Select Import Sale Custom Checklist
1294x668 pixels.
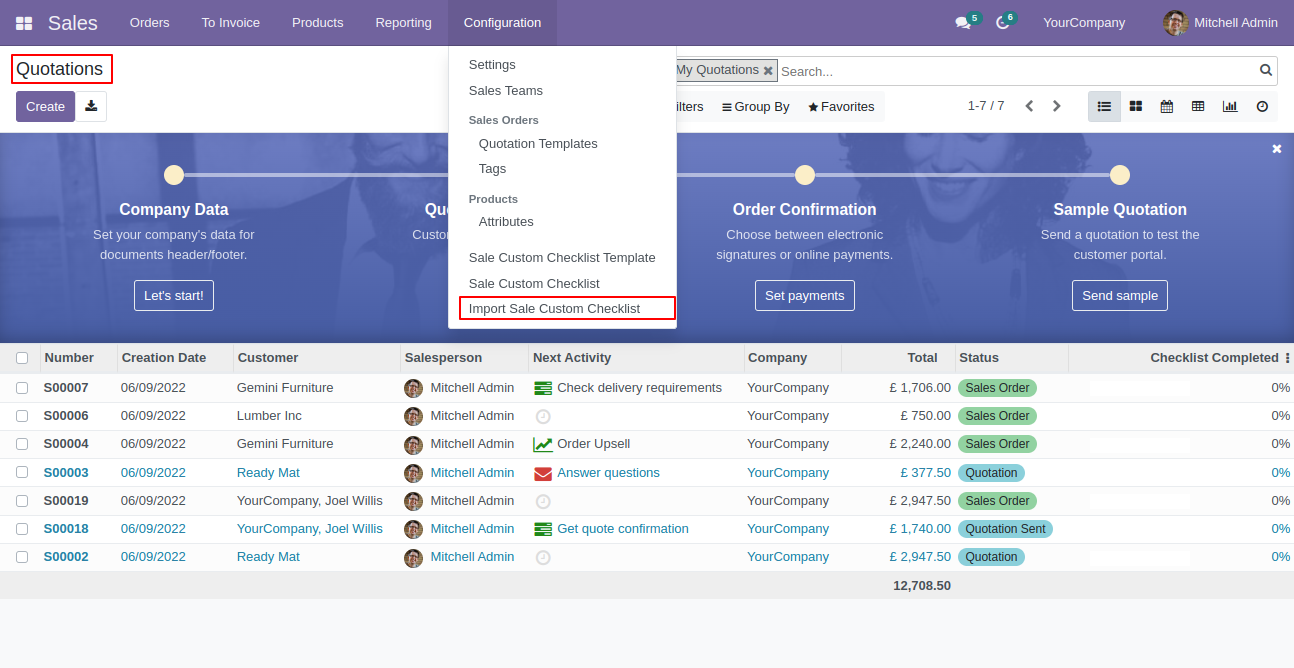click(567, 309)
